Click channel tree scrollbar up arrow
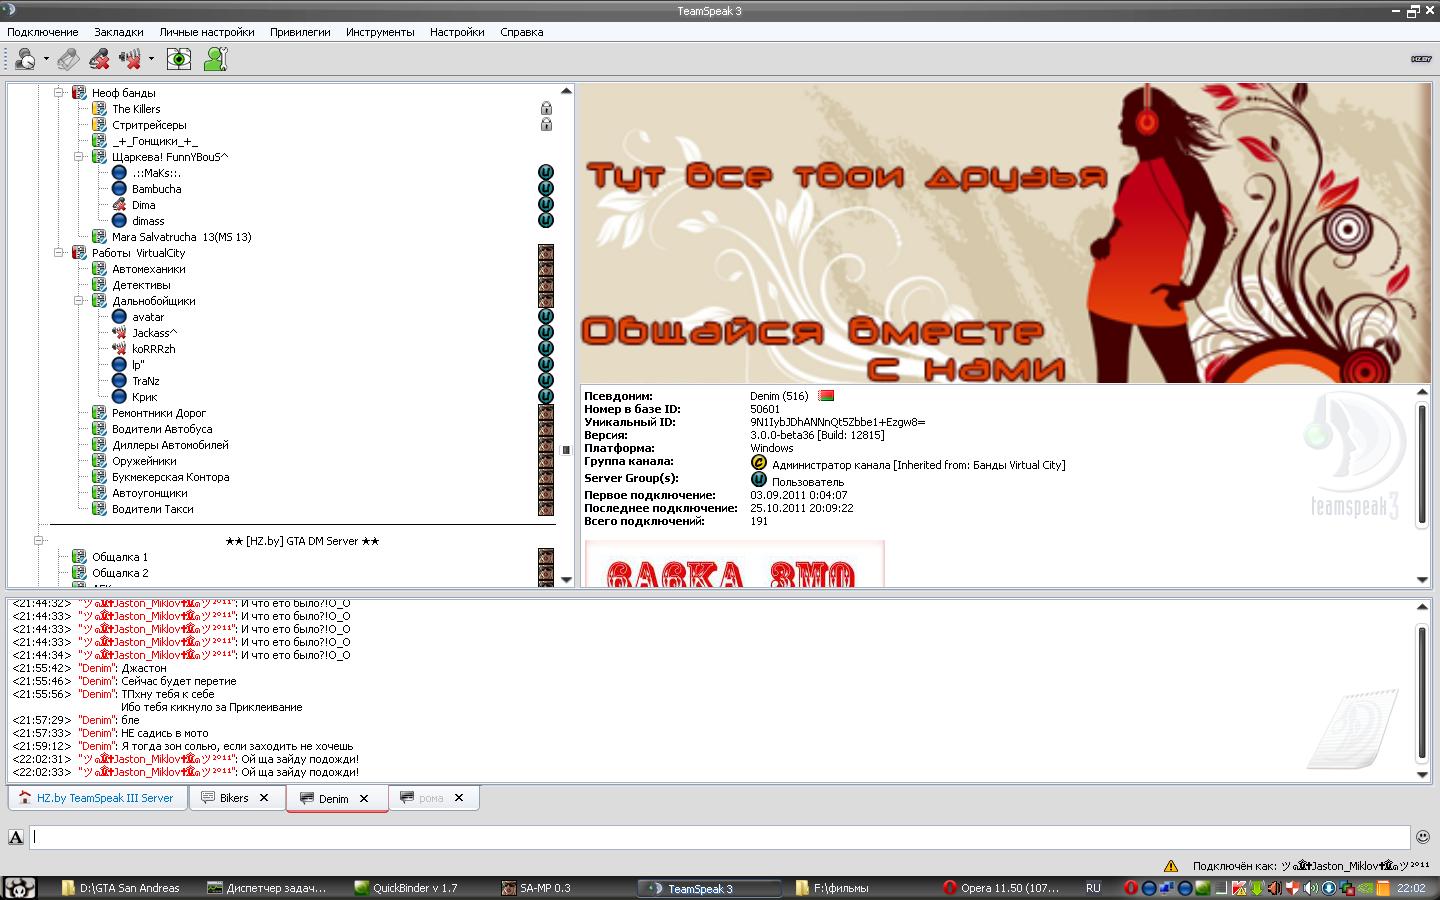Screen dimensions: 1440x900 click(566, 91)
